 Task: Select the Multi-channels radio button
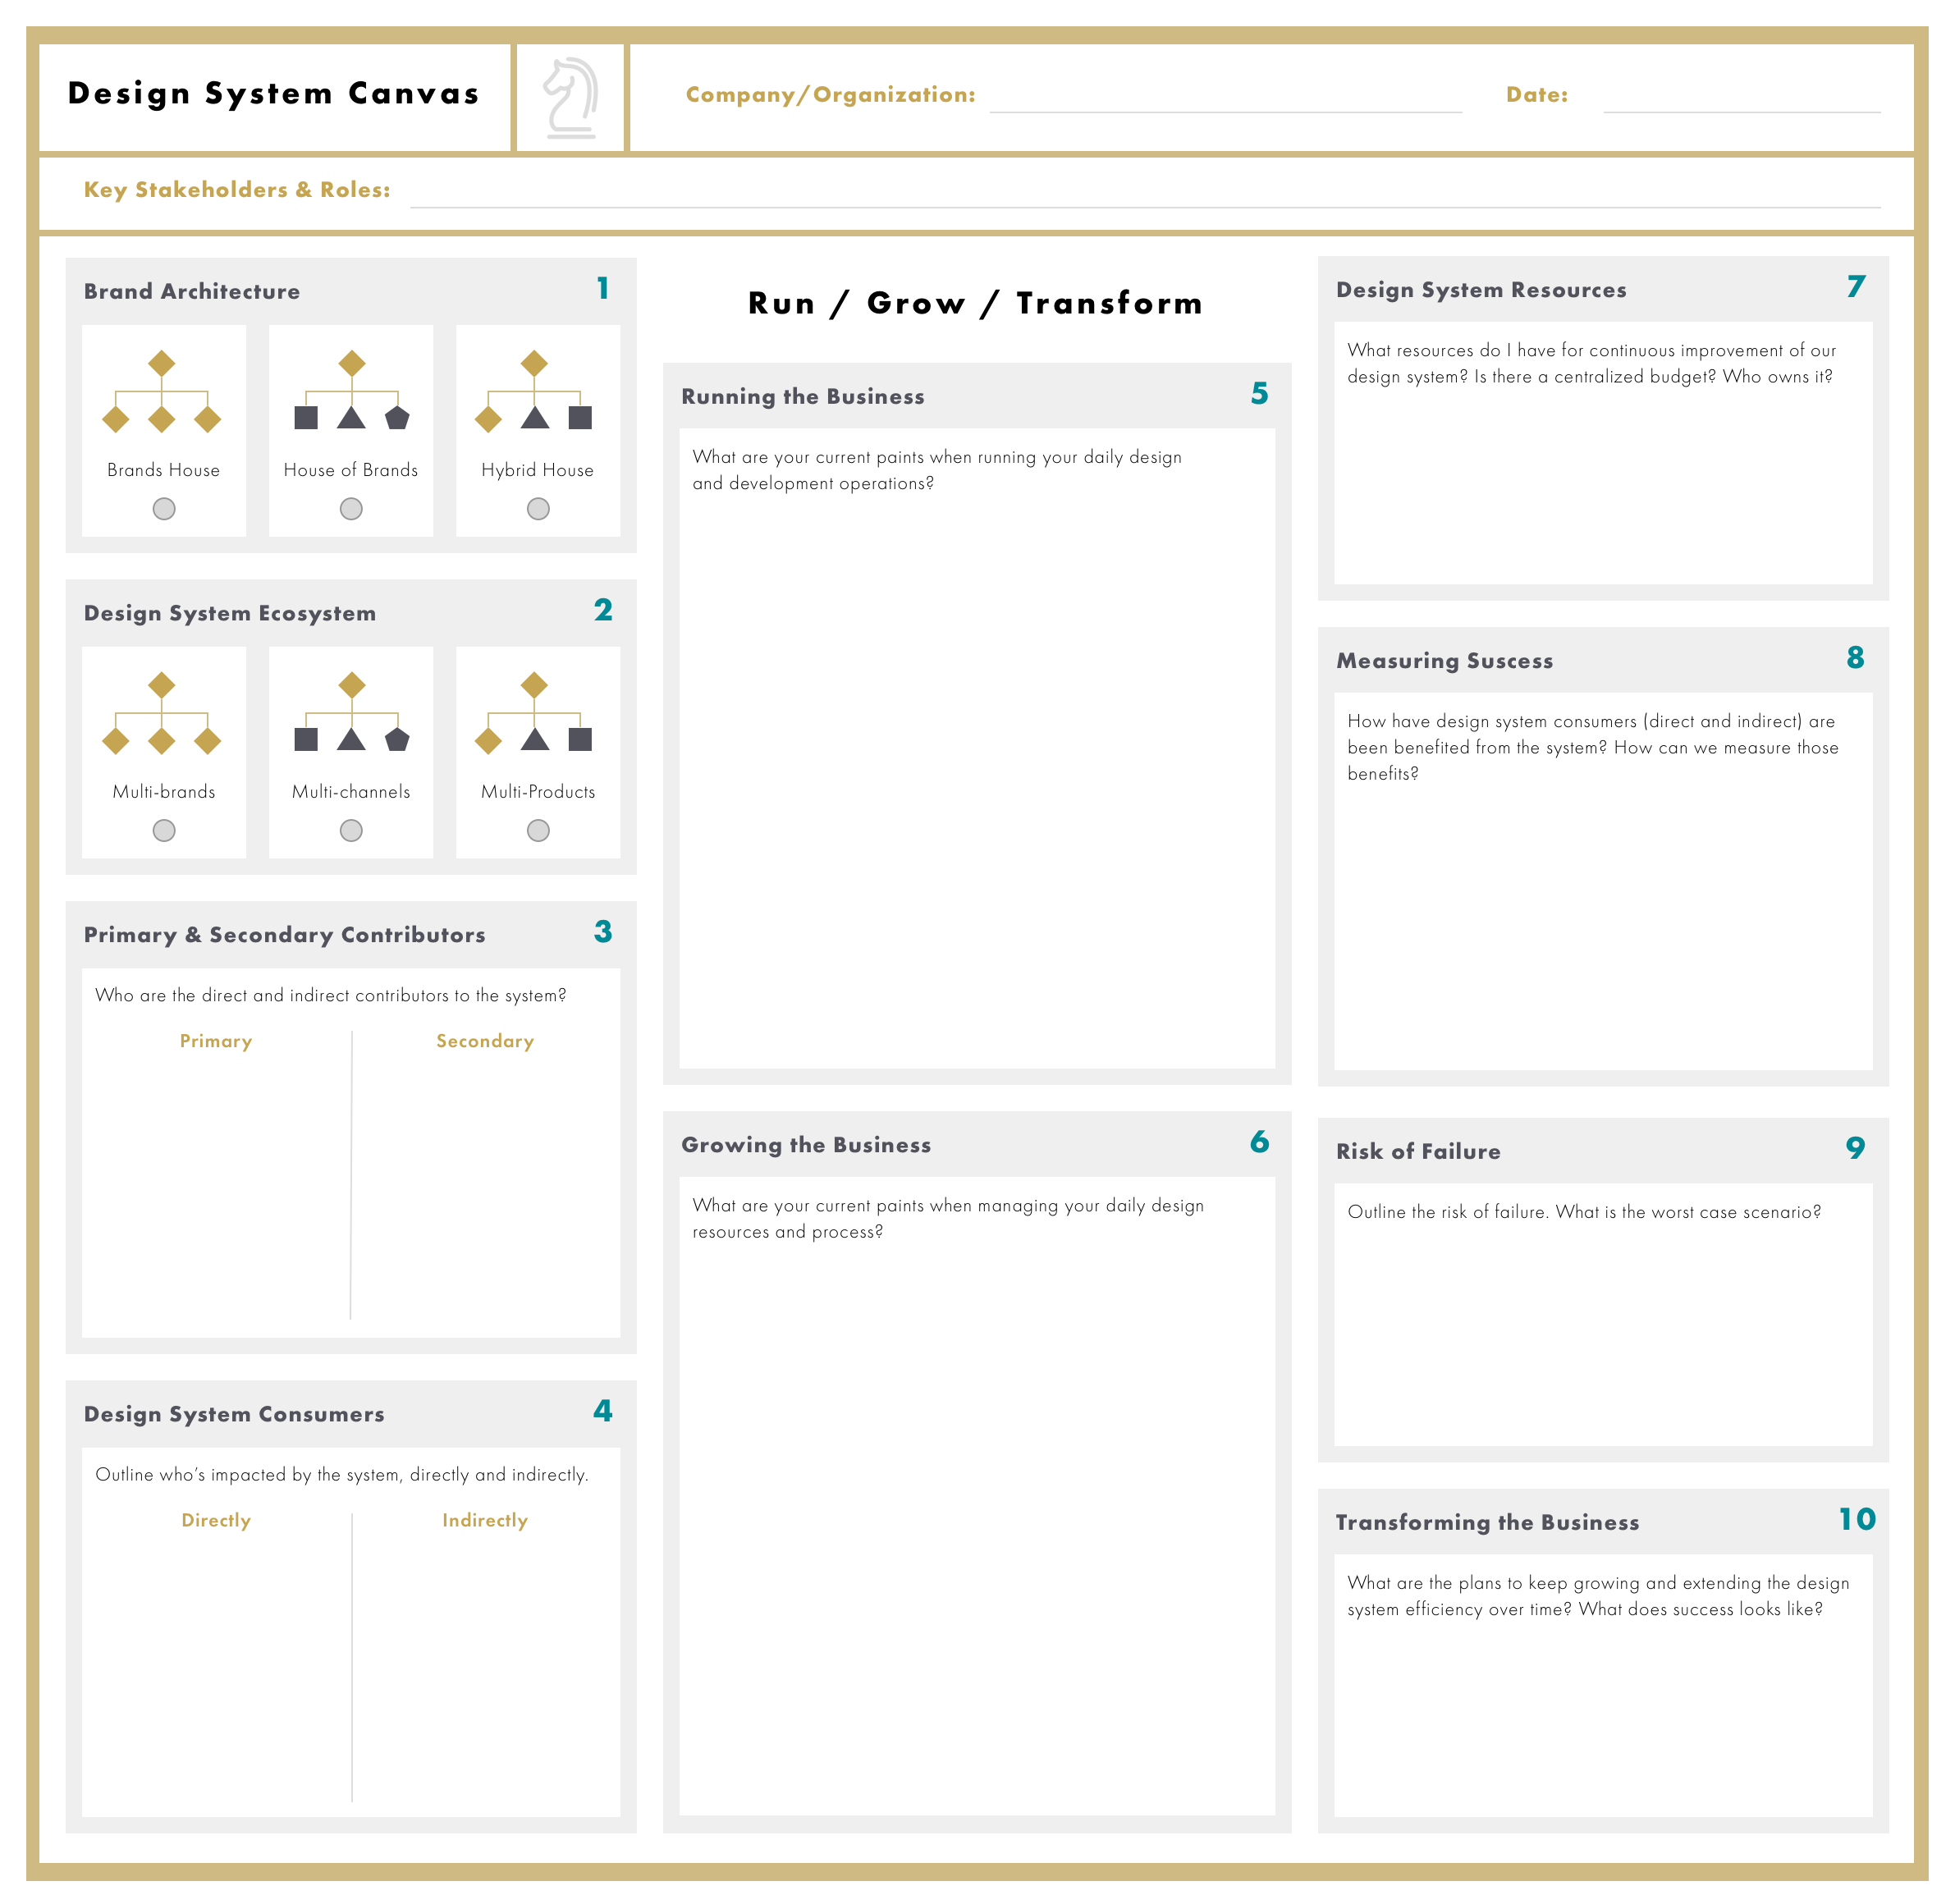(351, 831)
